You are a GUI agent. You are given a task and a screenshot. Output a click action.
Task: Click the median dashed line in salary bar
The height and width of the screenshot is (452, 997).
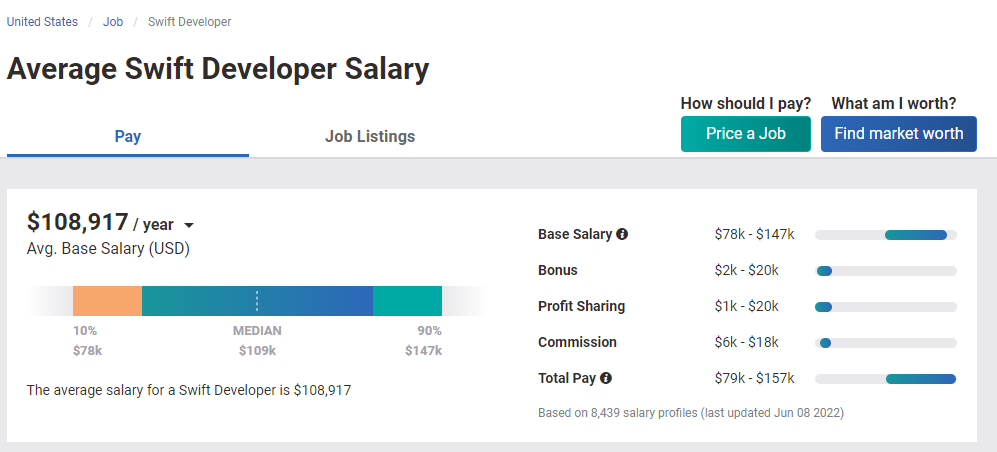click(x=257, y=301)
